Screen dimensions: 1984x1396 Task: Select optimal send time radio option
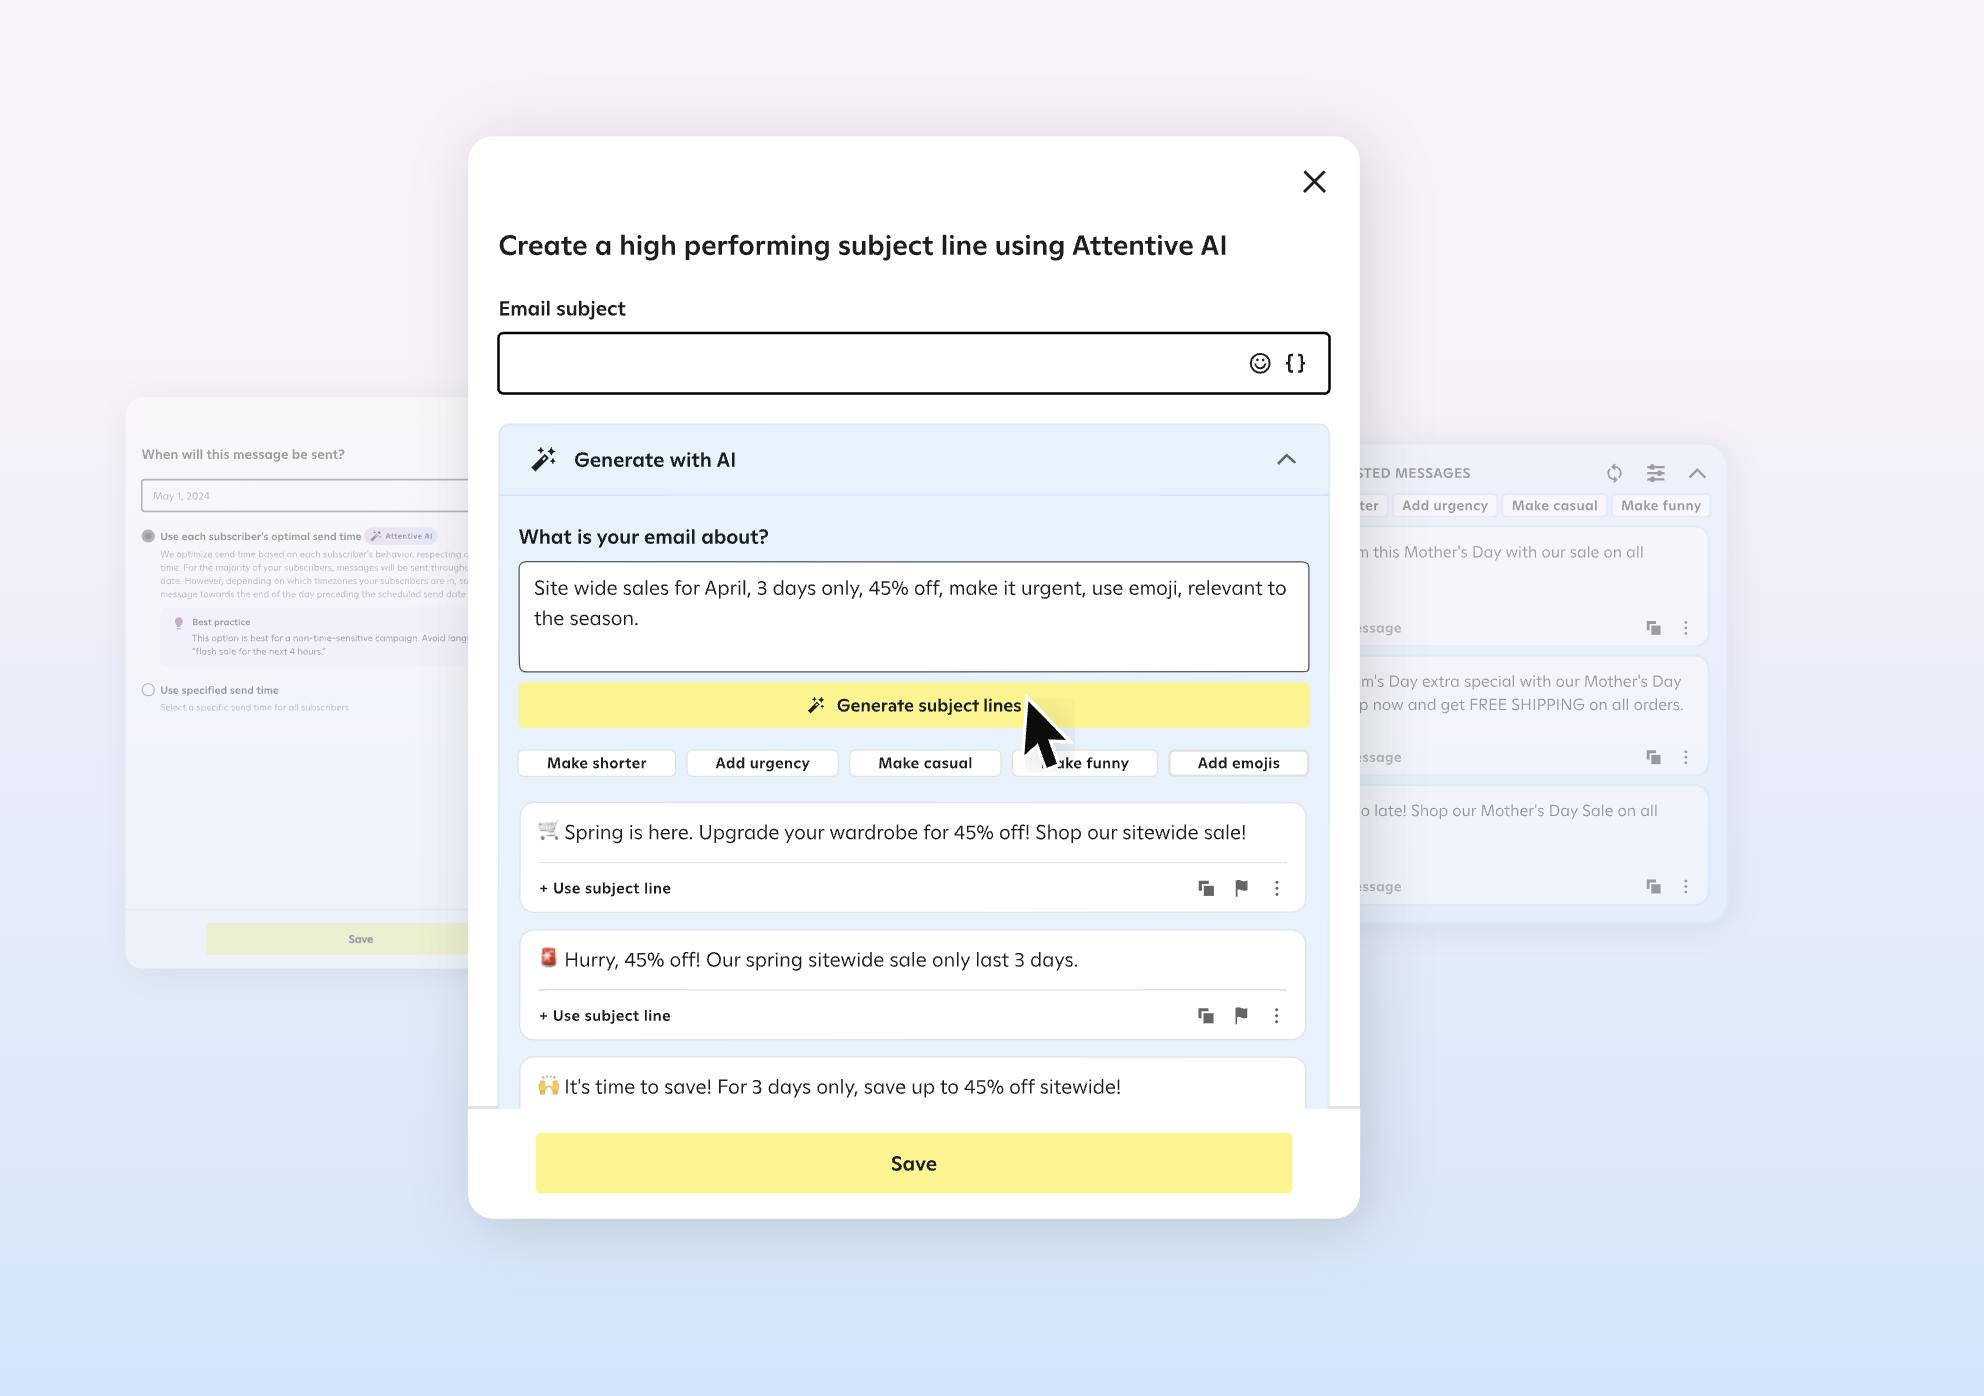[148, 536]
